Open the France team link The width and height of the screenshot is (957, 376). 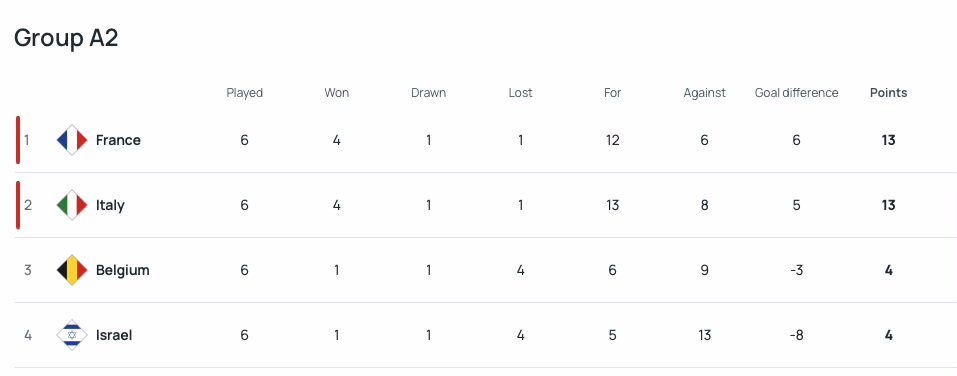pos(118,140)
